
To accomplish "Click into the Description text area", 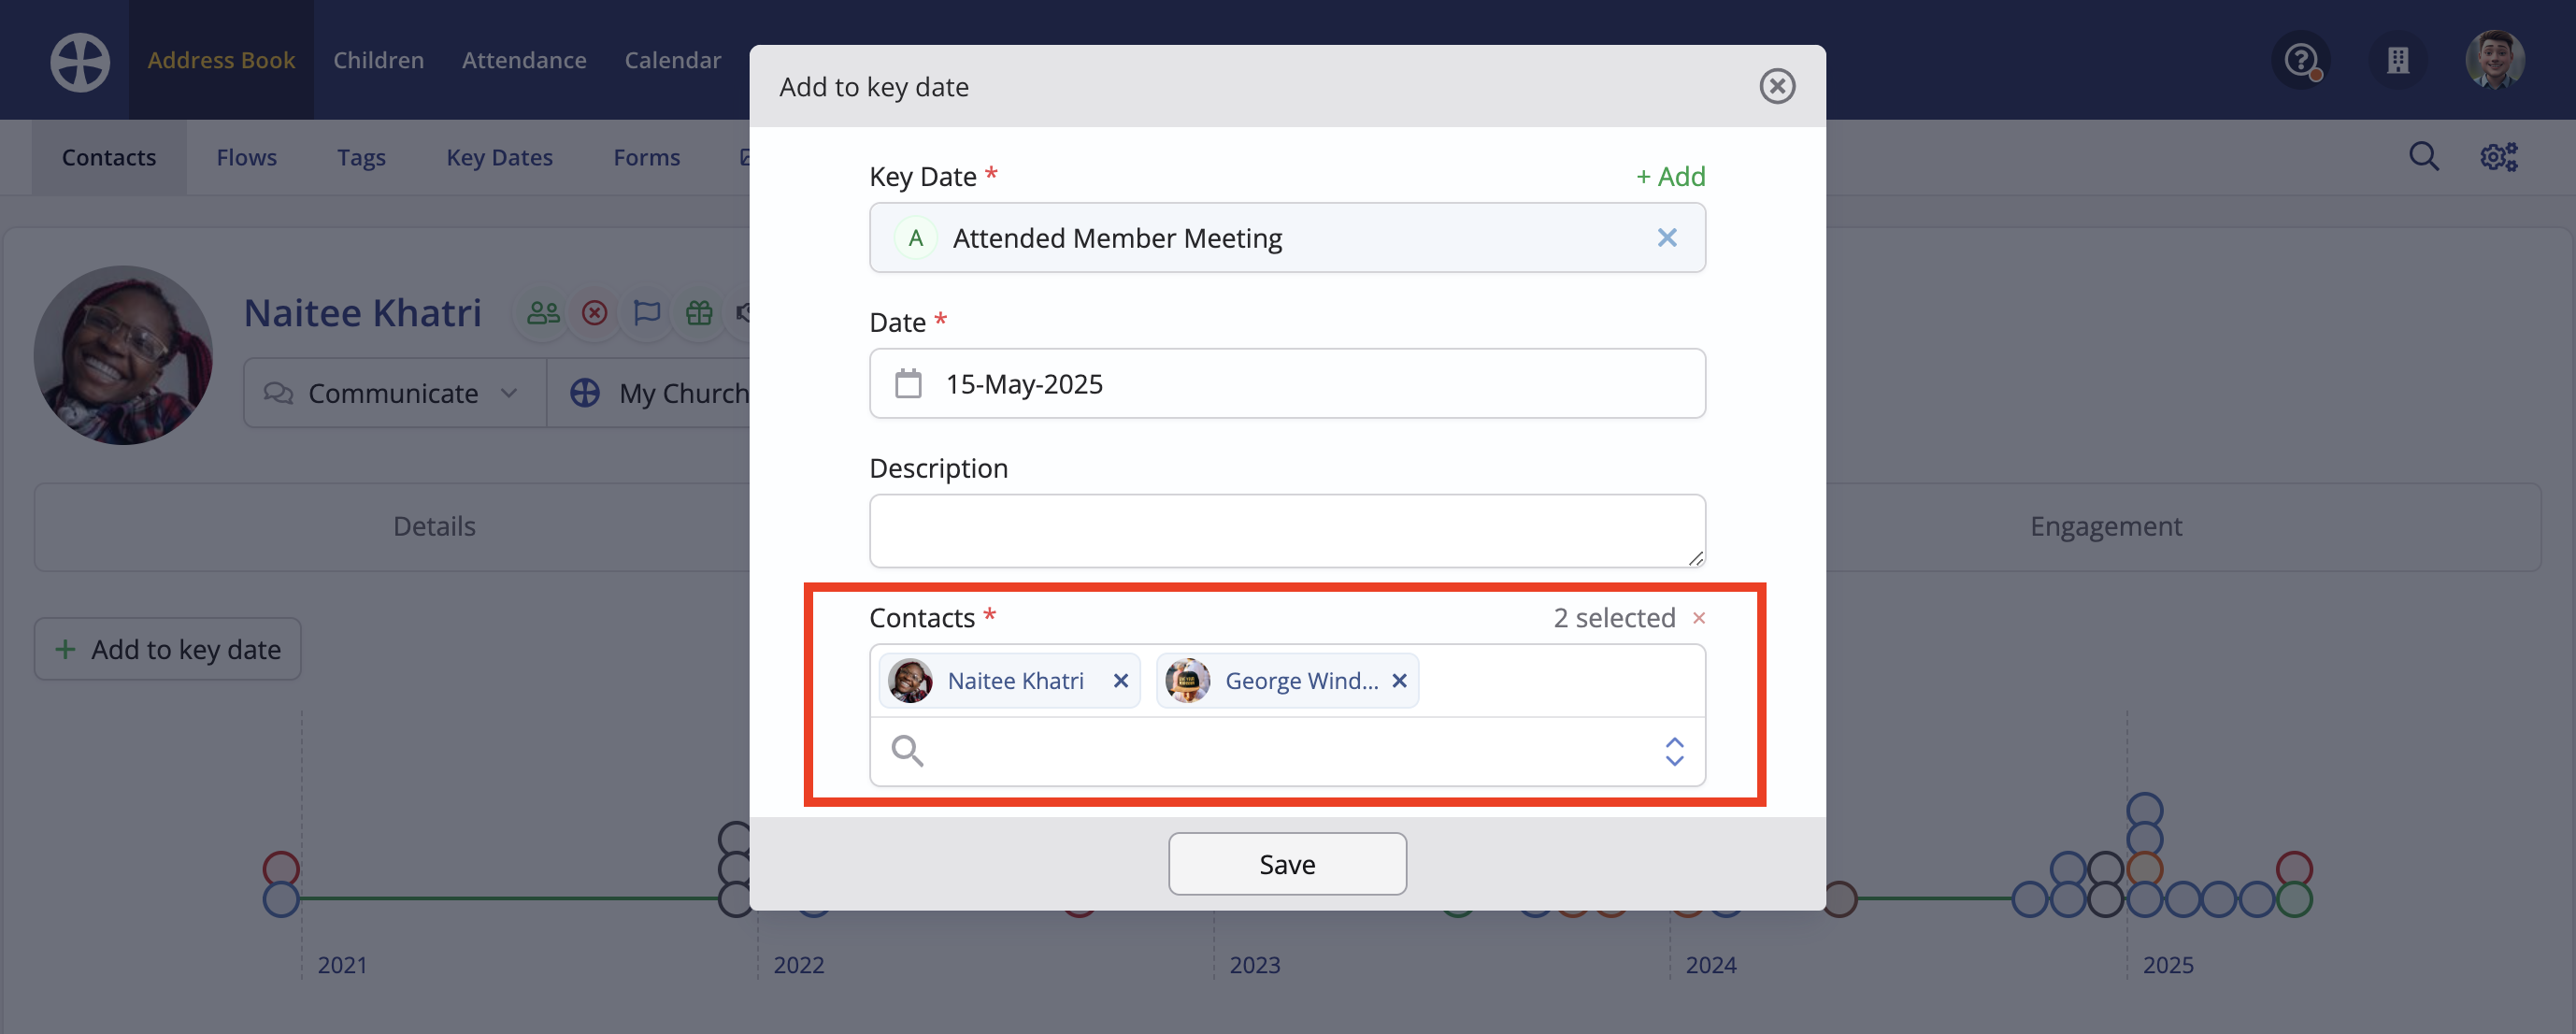I will pos(1286,530).
